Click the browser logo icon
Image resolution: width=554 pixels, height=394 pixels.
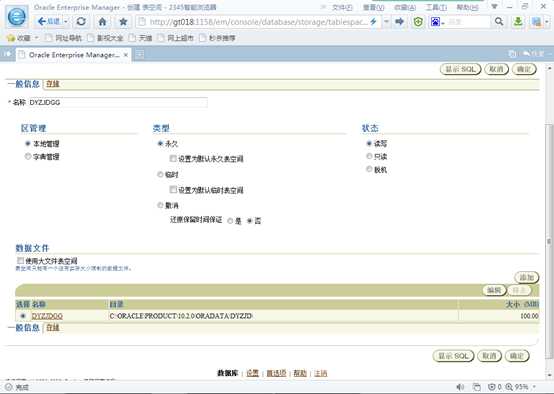coord(17,16)
